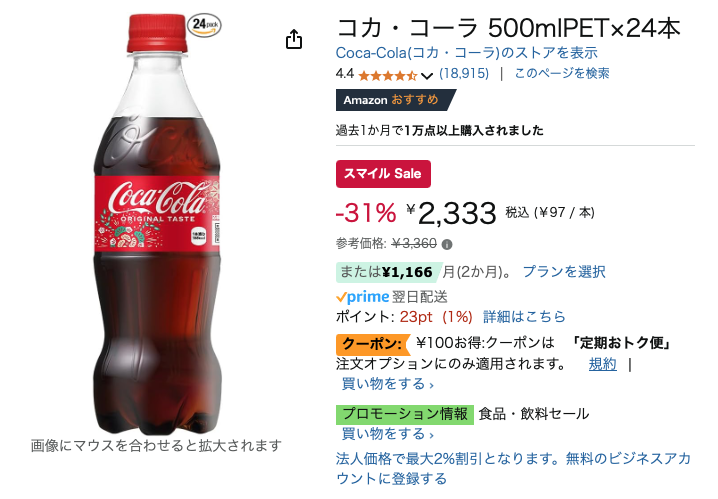Expand 買い物をする under coupon
Image resolution: width=718 pixels, height=499 pixels.
click(x=387, y=384)
